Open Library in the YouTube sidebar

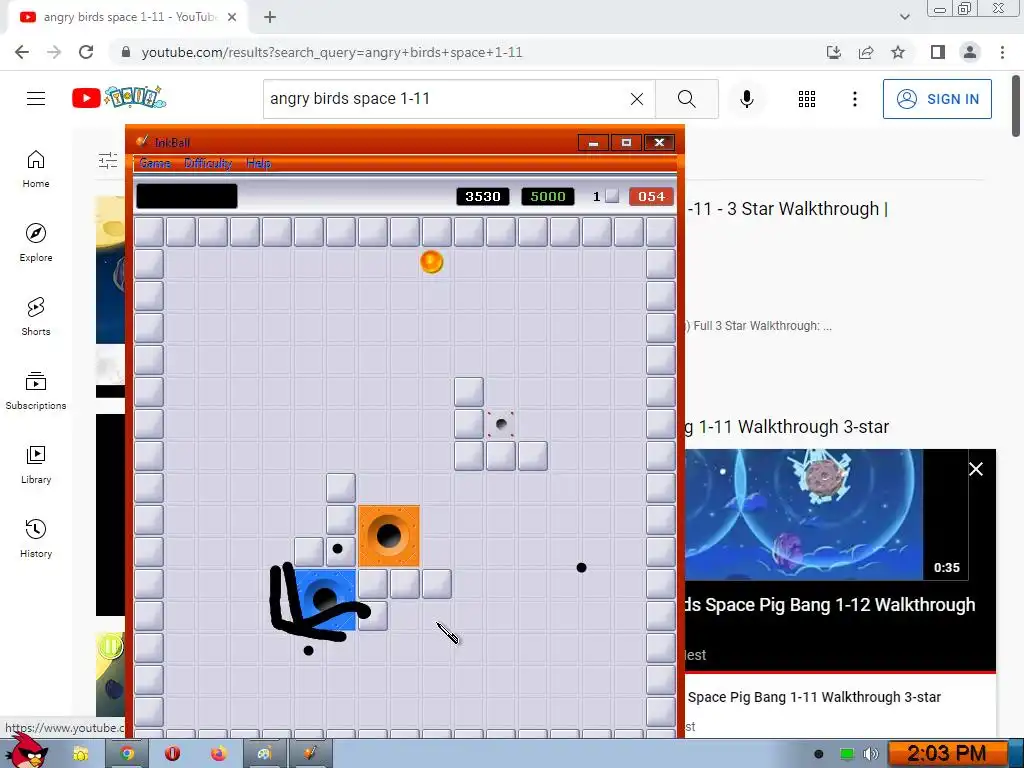click(x=36, y=464)
